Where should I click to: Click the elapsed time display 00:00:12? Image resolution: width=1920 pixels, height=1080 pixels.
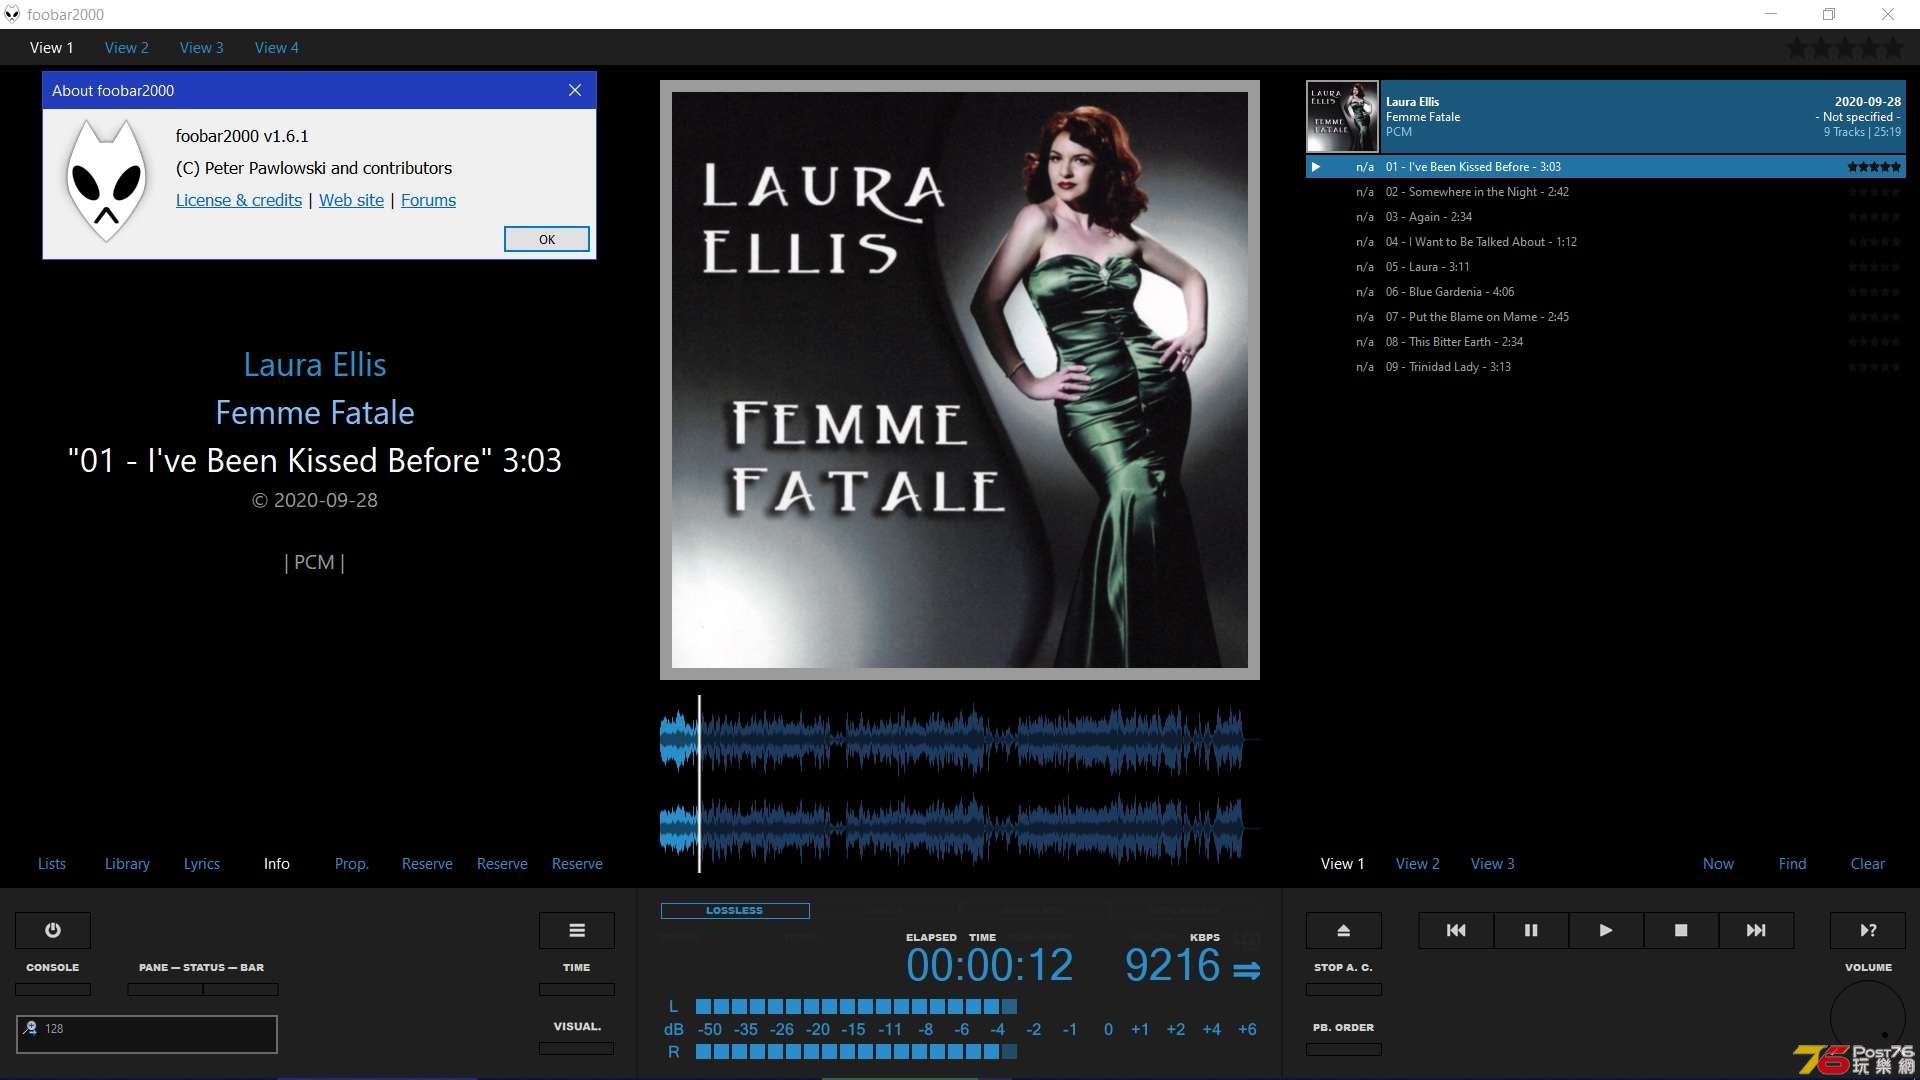tap(989, 966)
